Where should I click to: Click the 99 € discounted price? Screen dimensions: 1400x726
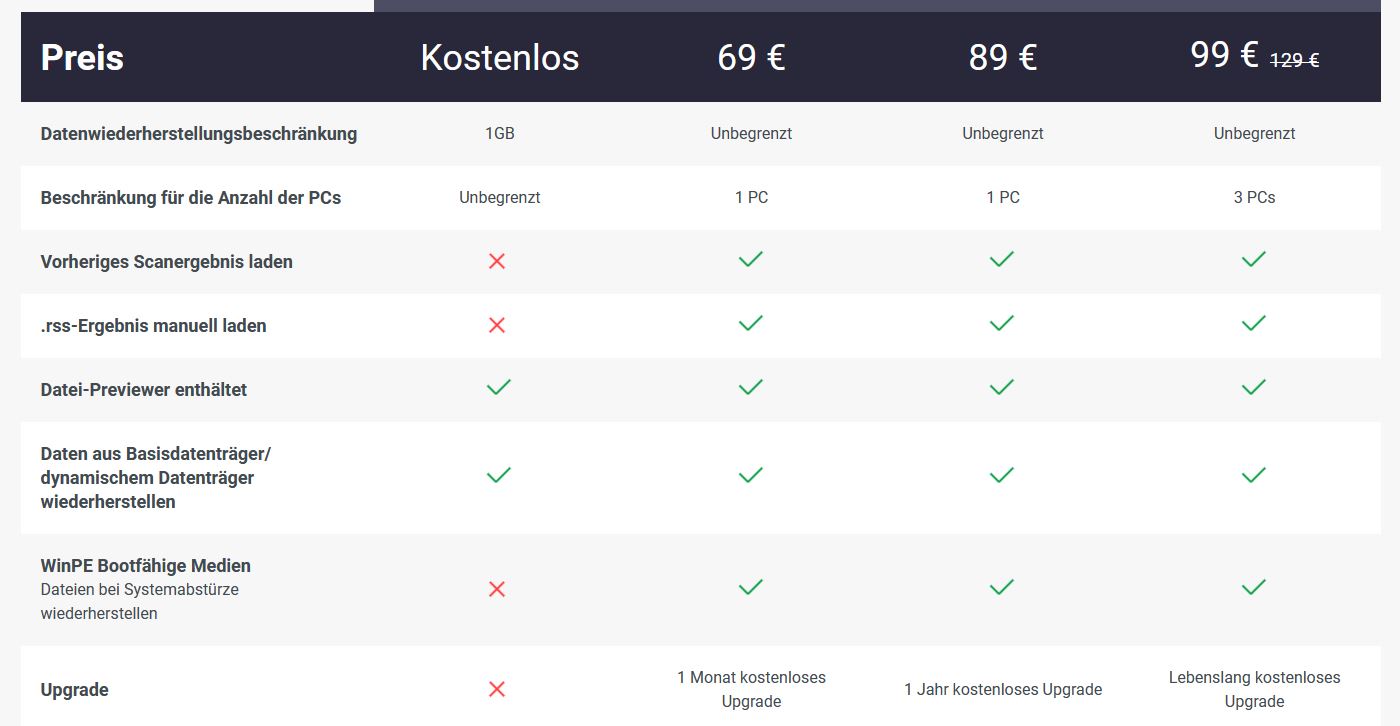(x=1224, y=55)
